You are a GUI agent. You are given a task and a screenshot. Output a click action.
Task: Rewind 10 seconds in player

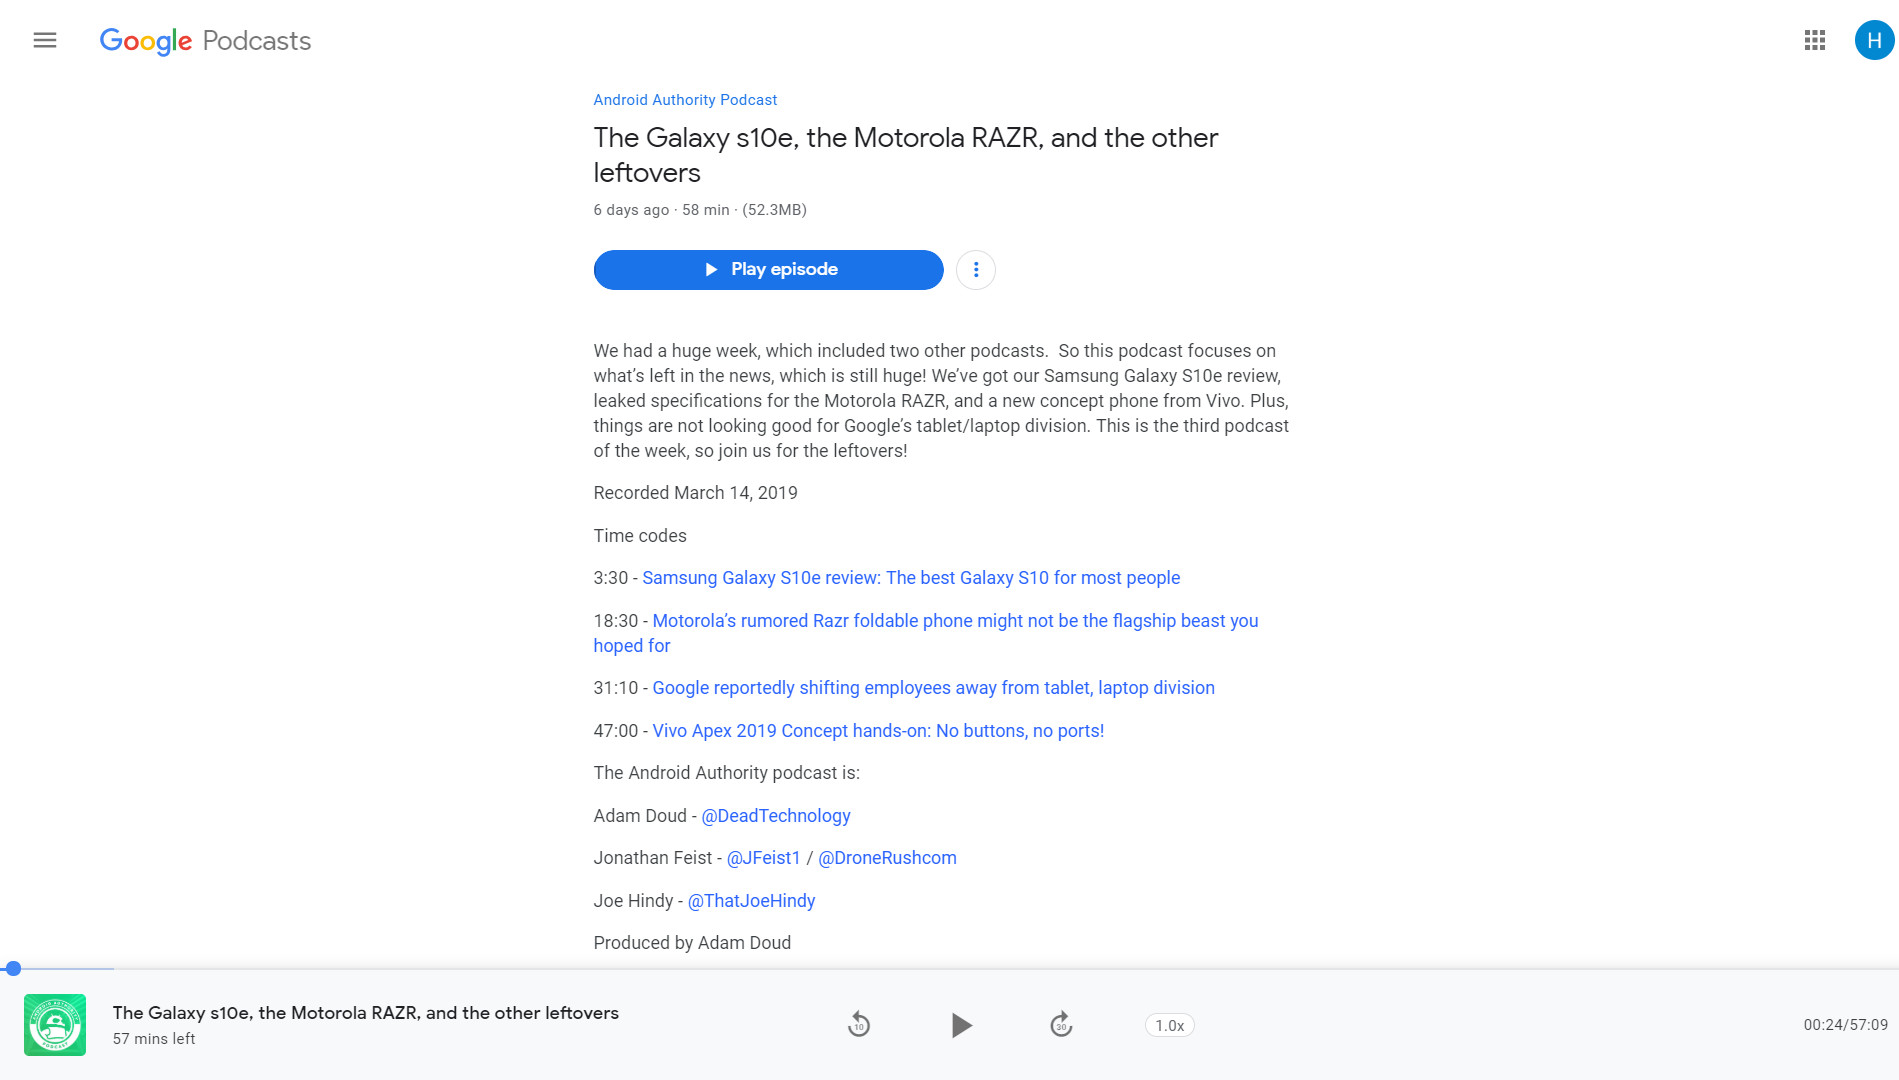[x=859, y=1024]
